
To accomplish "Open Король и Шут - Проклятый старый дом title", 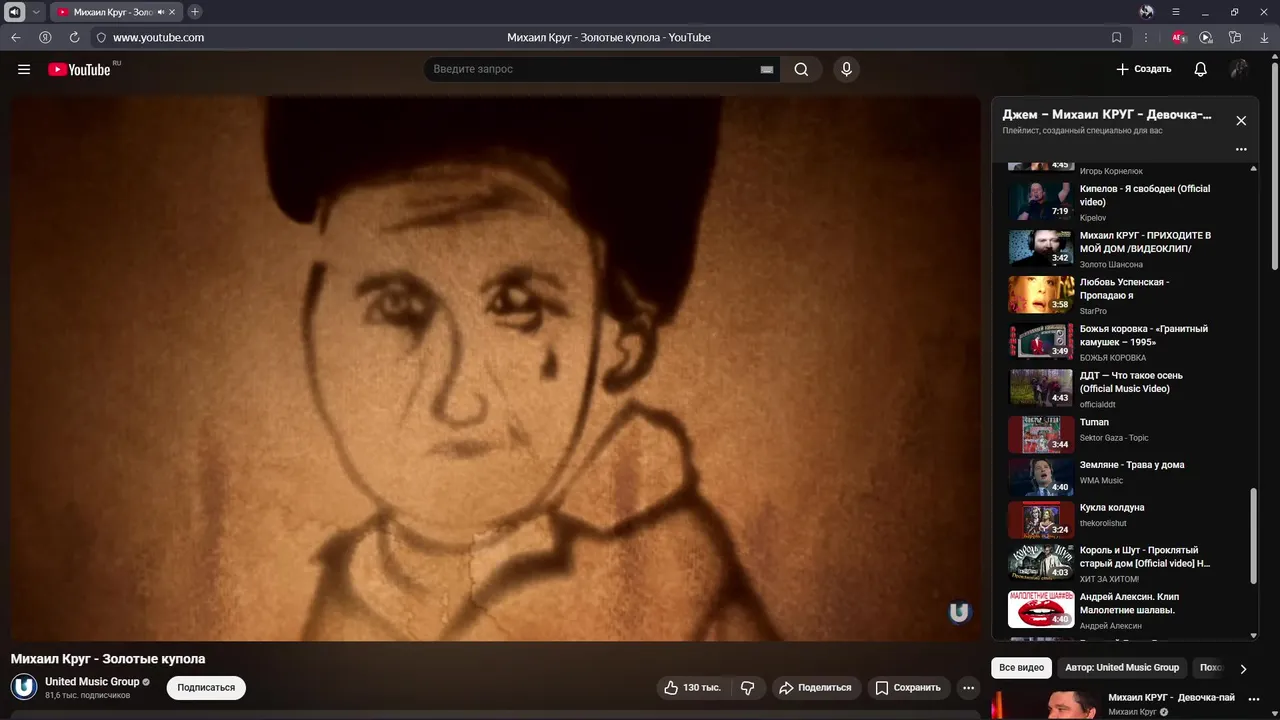I will tap(1145, 557).
